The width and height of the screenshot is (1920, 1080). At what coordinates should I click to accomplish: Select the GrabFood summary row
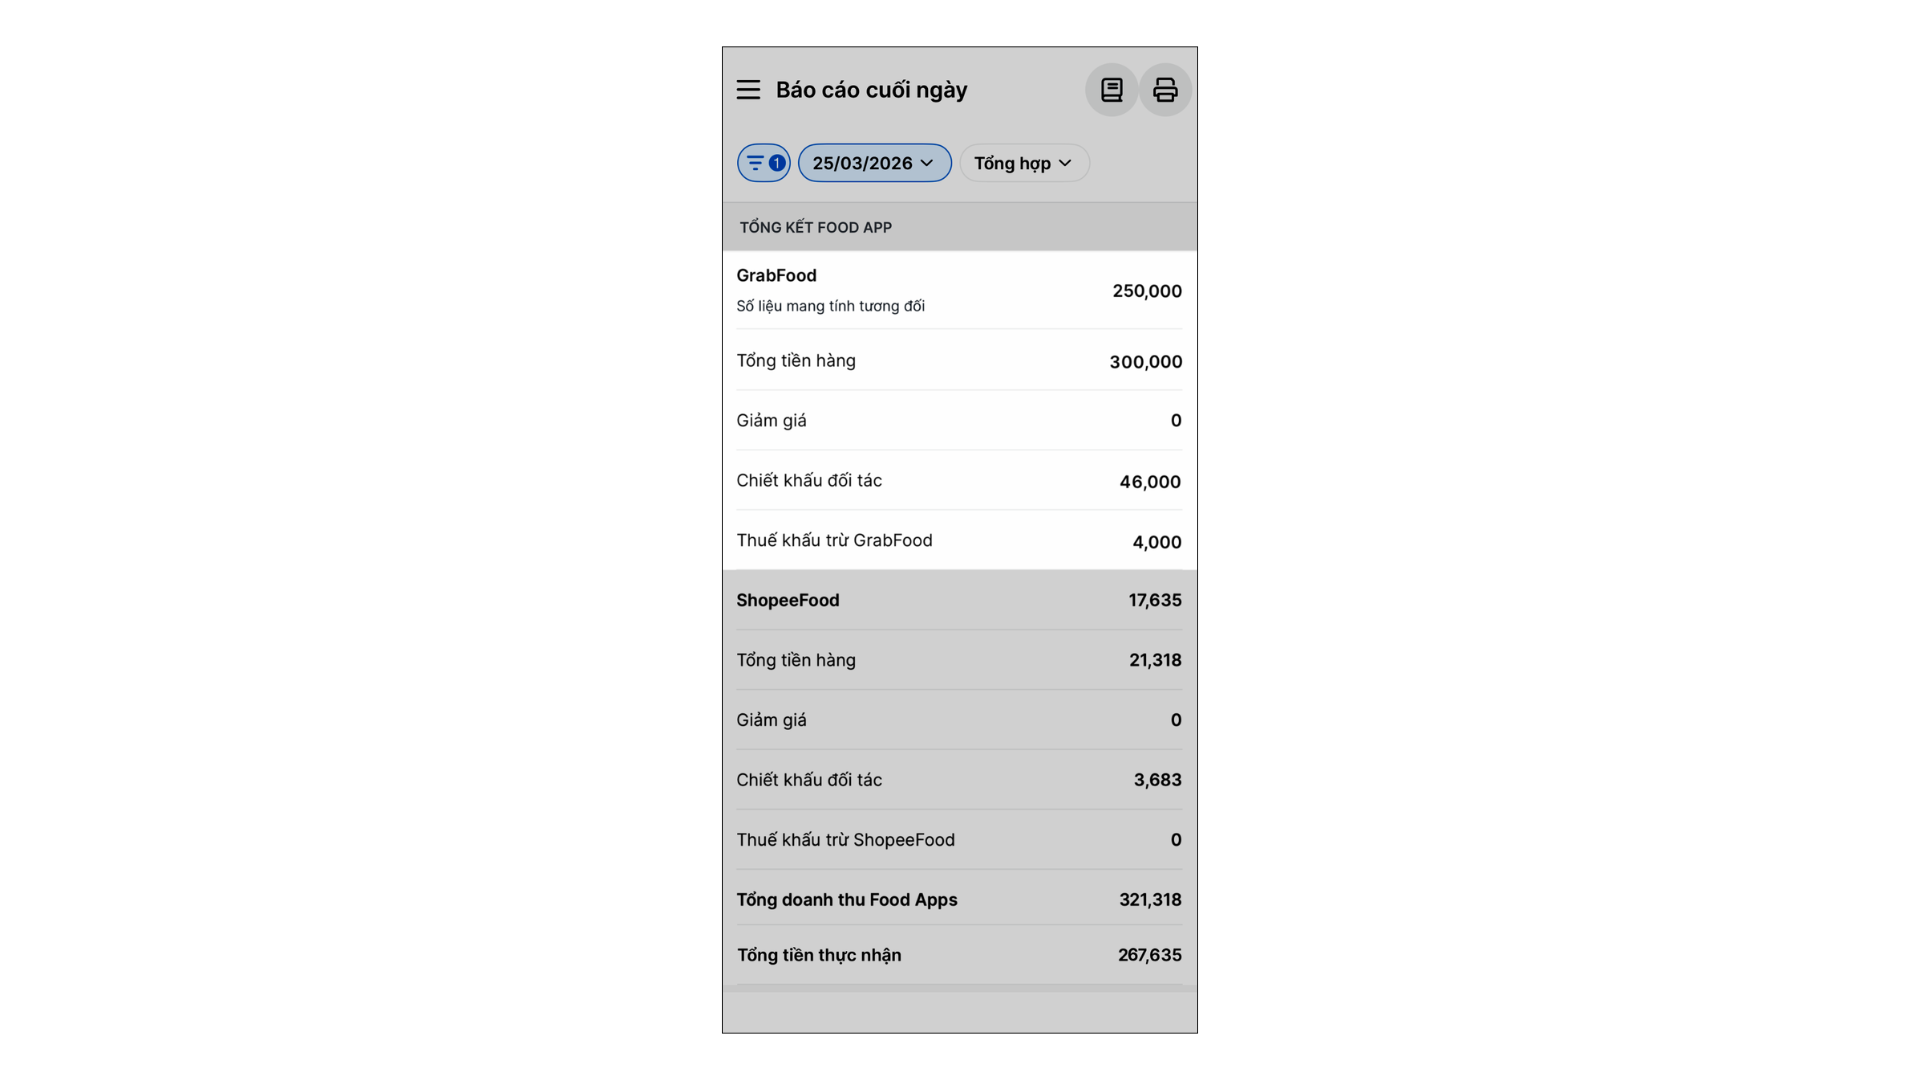click(x=959, y=290)
